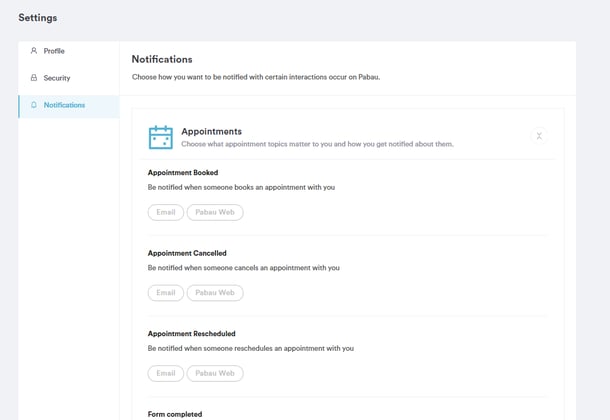Switch to the Security settings tab
Viewport: 610px width, 420px height.
click(56, 78)
